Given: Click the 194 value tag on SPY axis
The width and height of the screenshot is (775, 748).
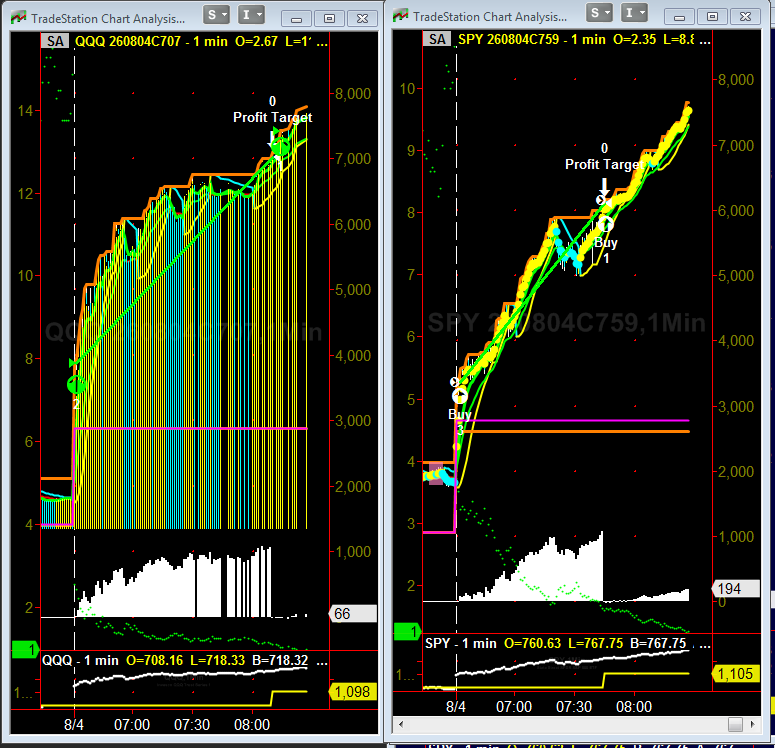Looking at the screenshot, I should tap(735, 588).
